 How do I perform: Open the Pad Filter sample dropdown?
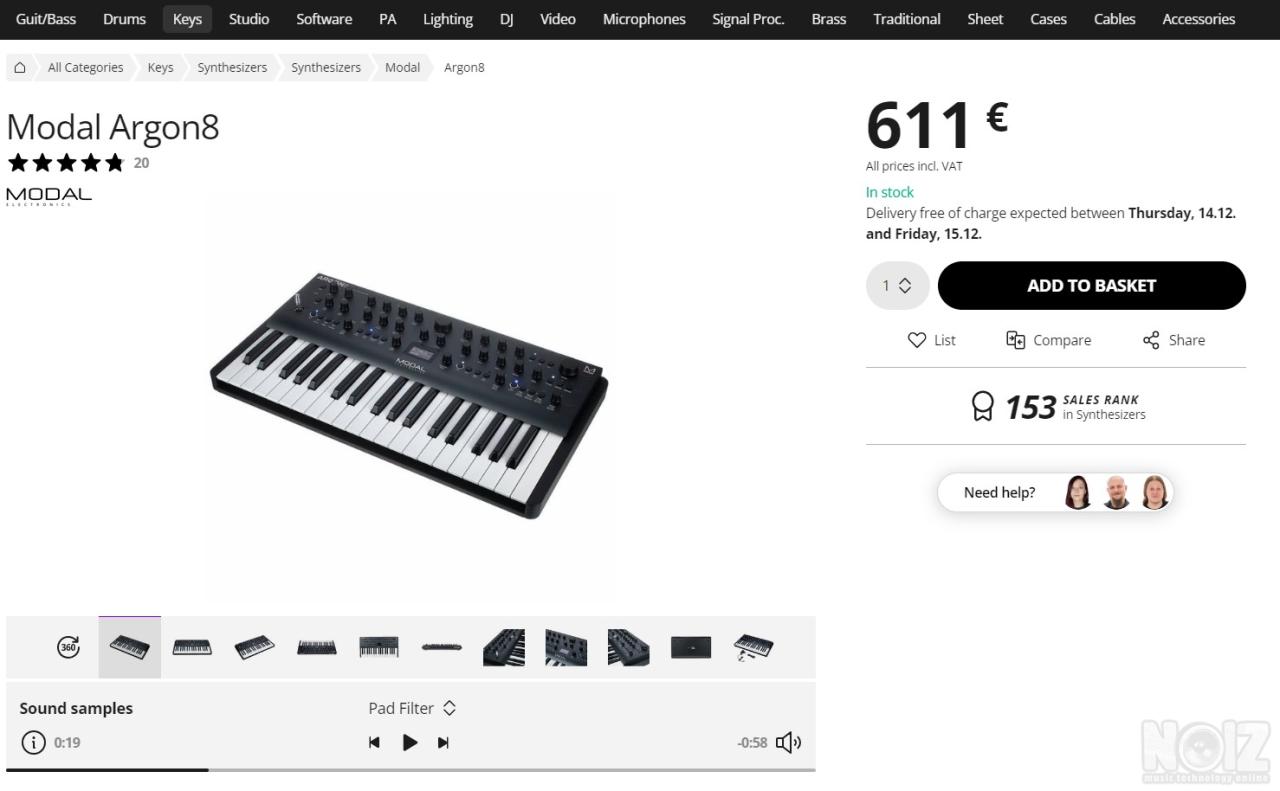412,708
